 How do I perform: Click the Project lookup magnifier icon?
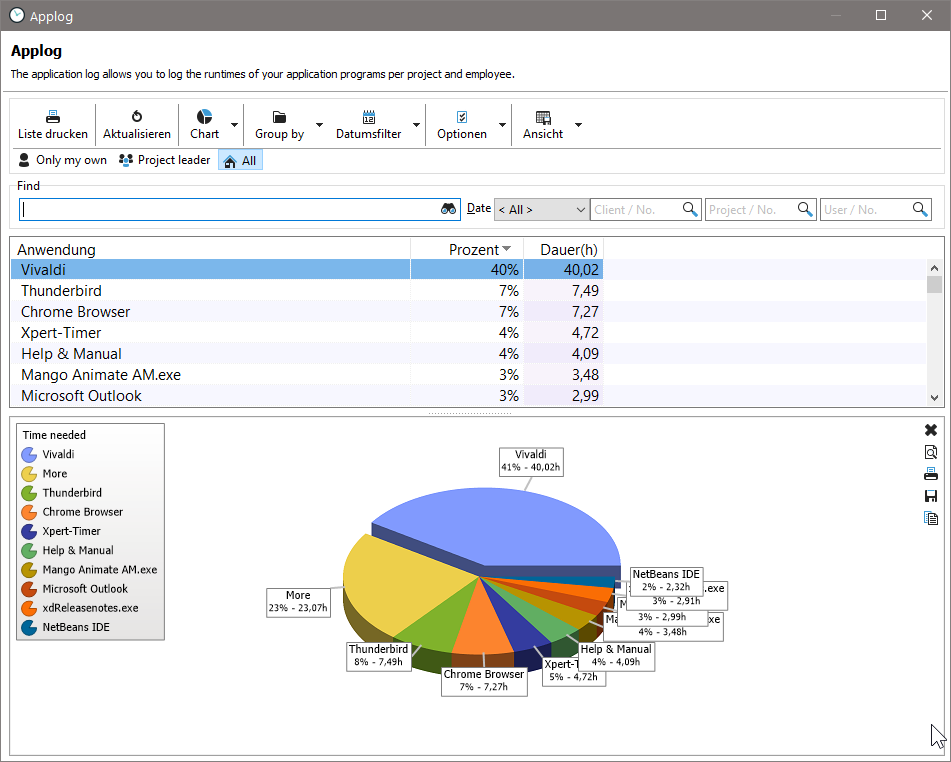pyautogui.click(x=805, y=209)
